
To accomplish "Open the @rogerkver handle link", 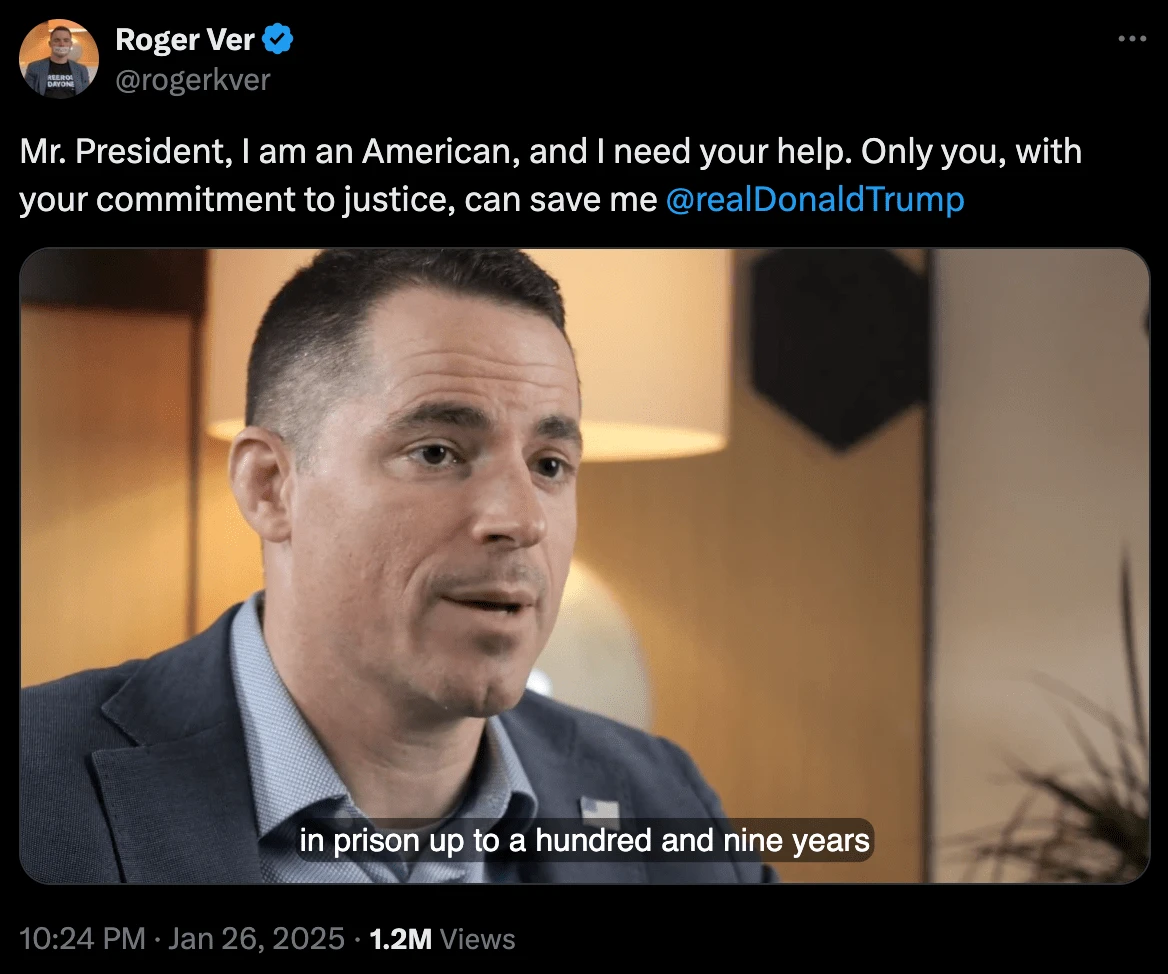I will [193, 80].
